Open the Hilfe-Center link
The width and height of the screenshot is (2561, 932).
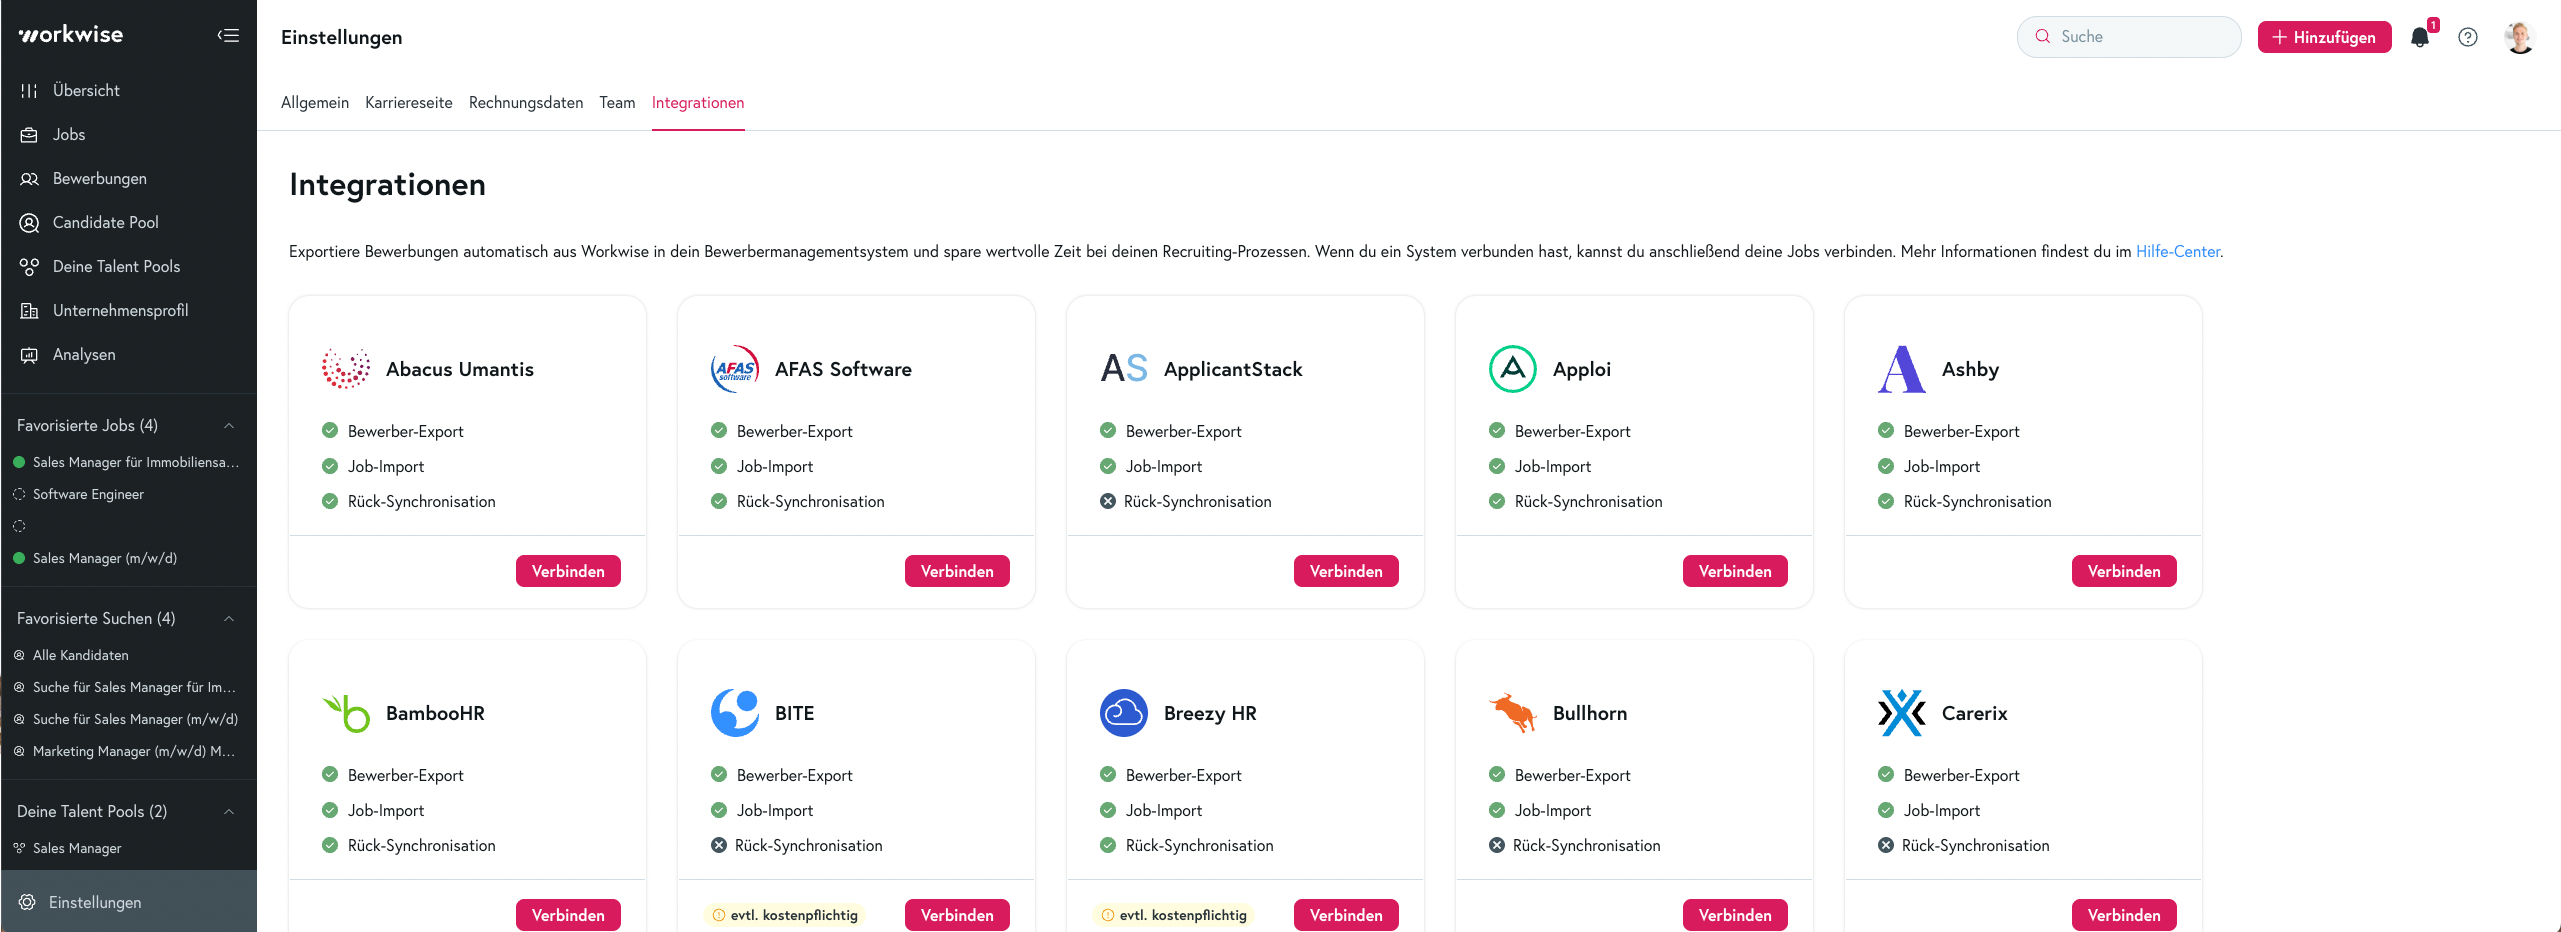coord(2178,251)
